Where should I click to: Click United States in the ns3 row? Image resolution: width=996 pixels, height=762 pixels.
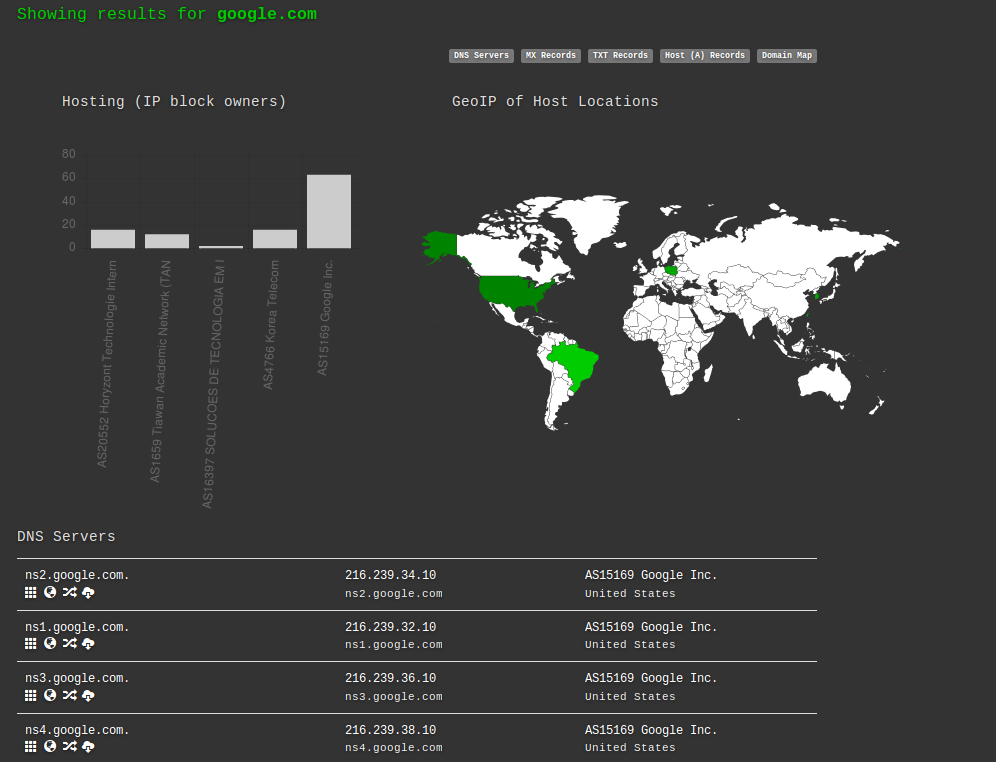pos(630,697)
